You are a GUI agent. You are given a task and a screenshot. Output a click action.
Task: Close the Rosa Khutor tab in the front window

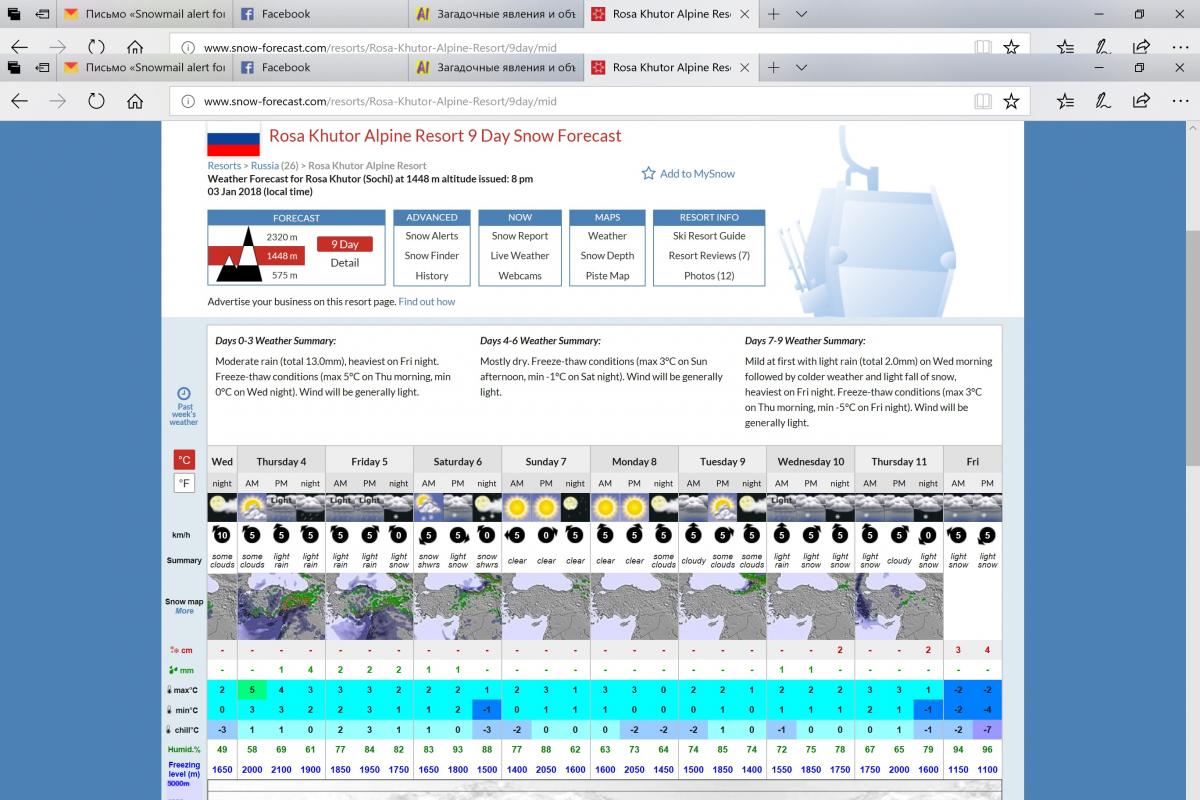point(743,67)
